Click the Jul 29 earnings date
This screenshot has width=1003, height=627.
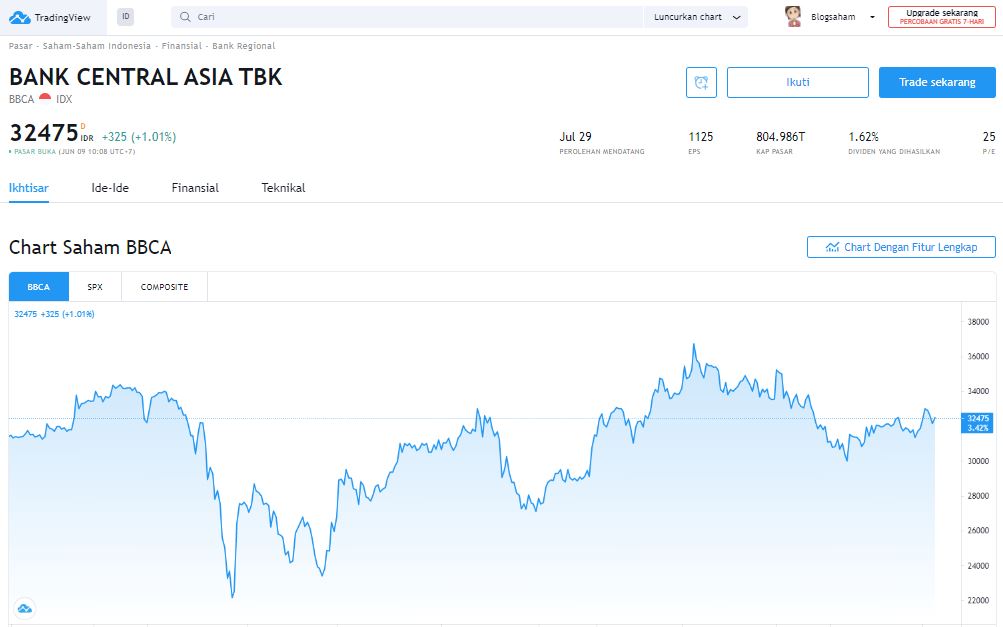576,137
